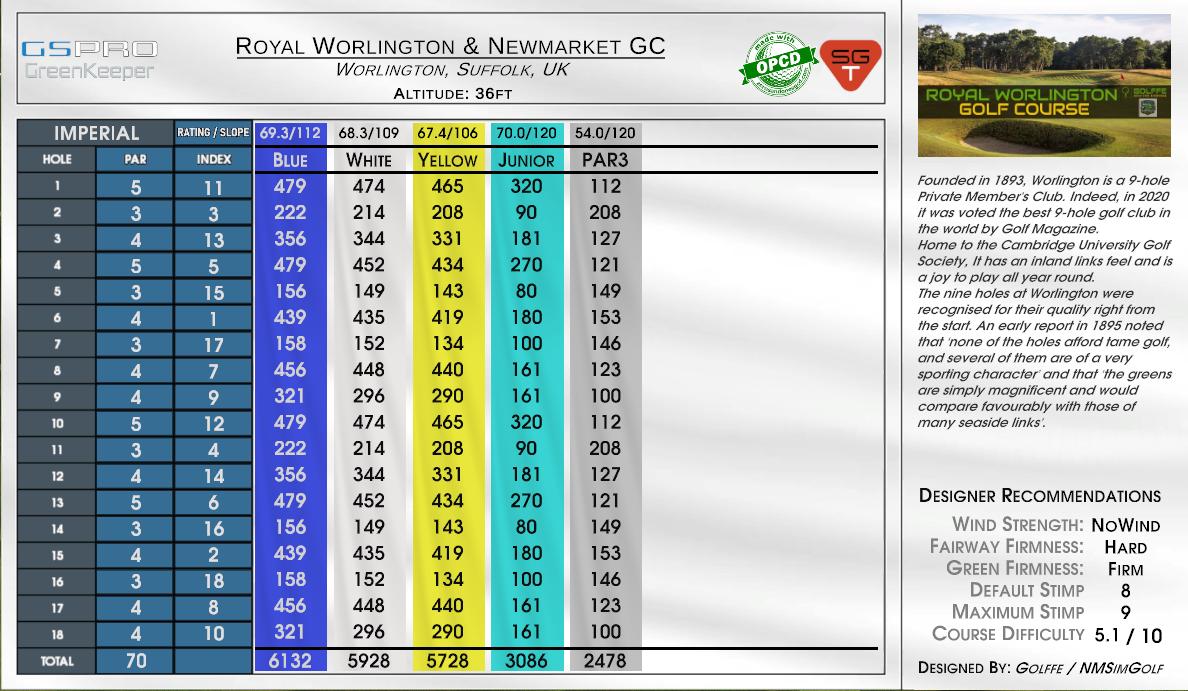Image resolution: width=1188 pixels, height=691 pixels.
Task: Click Blue yardage 158 on hole 16
Action: pos(290,580)
